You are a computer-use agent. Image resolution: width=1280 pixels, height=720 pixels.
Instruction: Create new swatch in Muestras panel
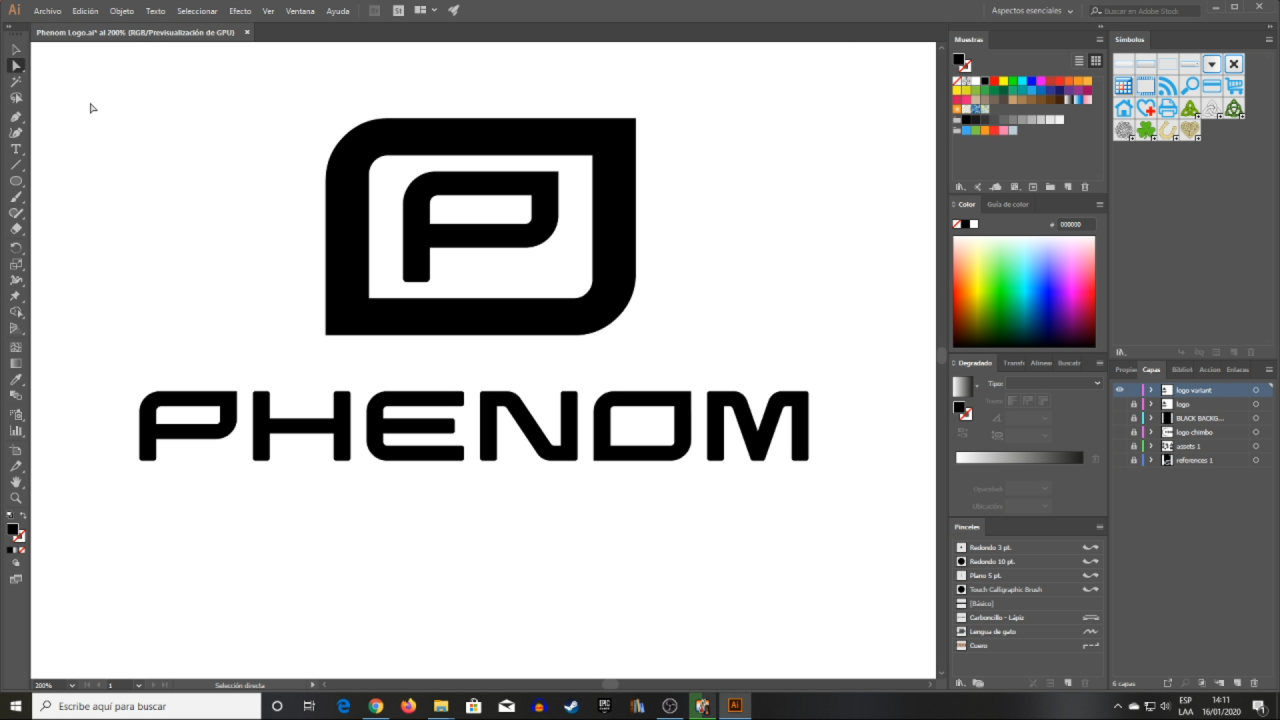coord(1068,187)
